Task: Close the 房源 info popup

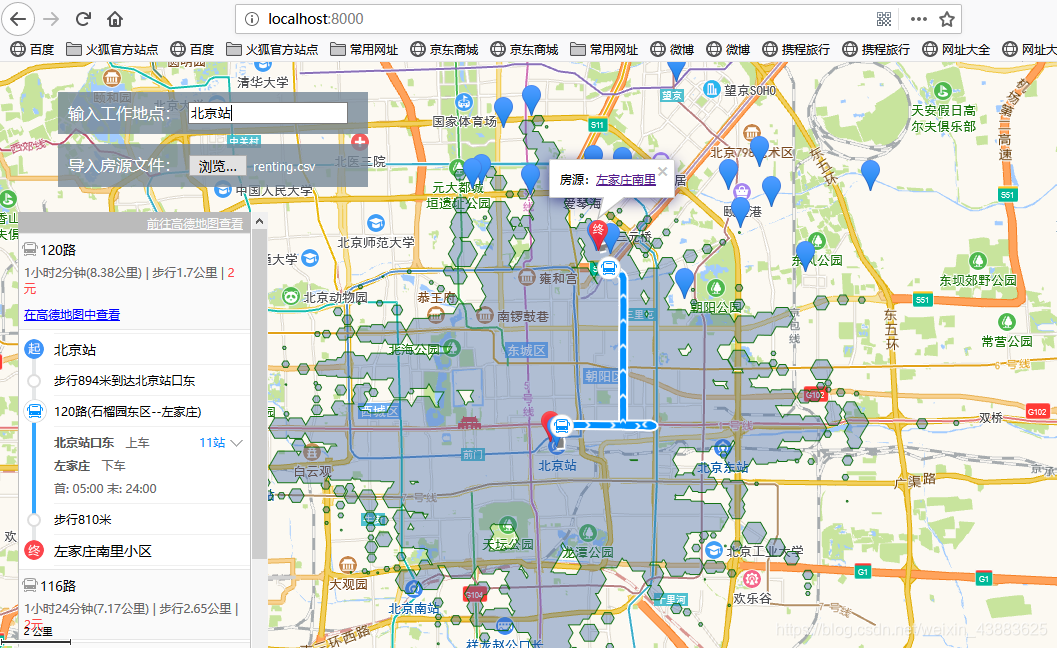Action: (663, 171)
